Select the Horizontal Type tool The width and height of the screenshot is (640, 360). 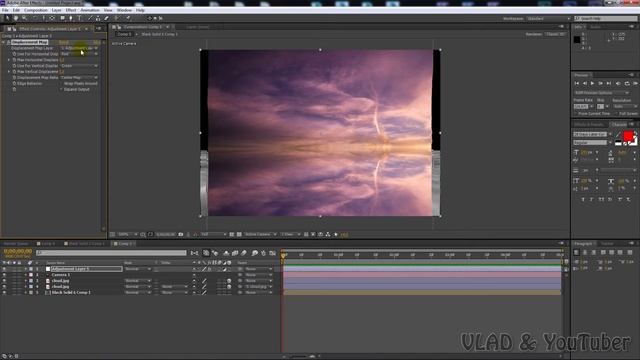pos(79,18)
